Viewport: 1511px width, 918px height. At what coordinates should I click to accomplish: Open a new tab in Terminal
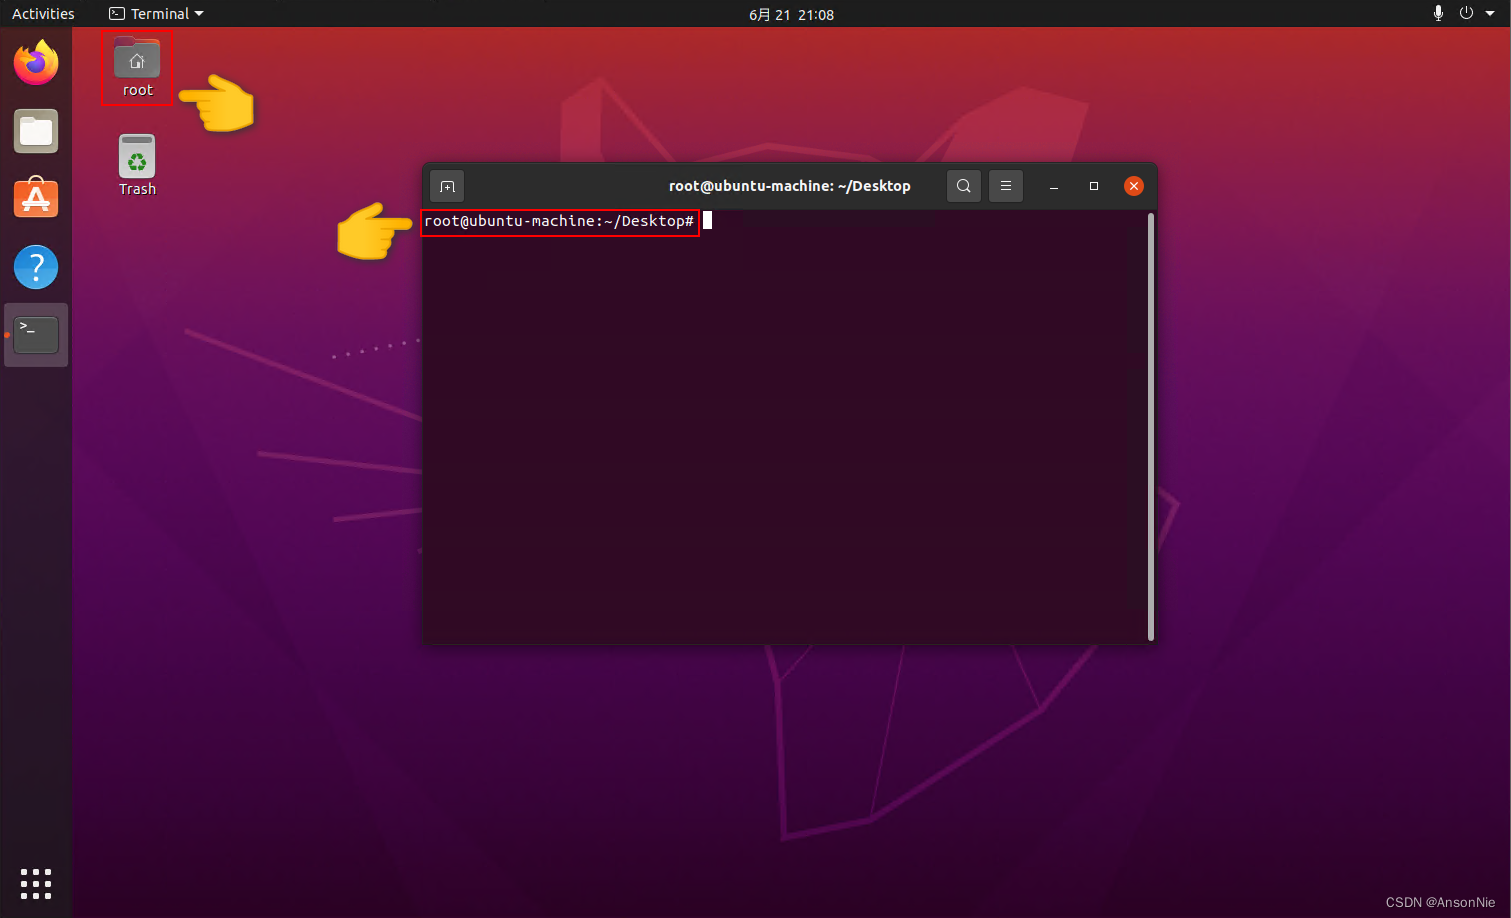pyautogui.click(x=447, y=186)
